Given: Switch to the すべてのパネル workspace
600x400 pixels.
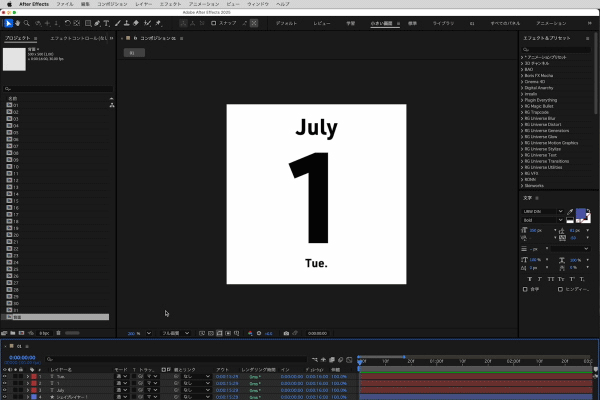Looking at the screenshot, I should [505, 23].
